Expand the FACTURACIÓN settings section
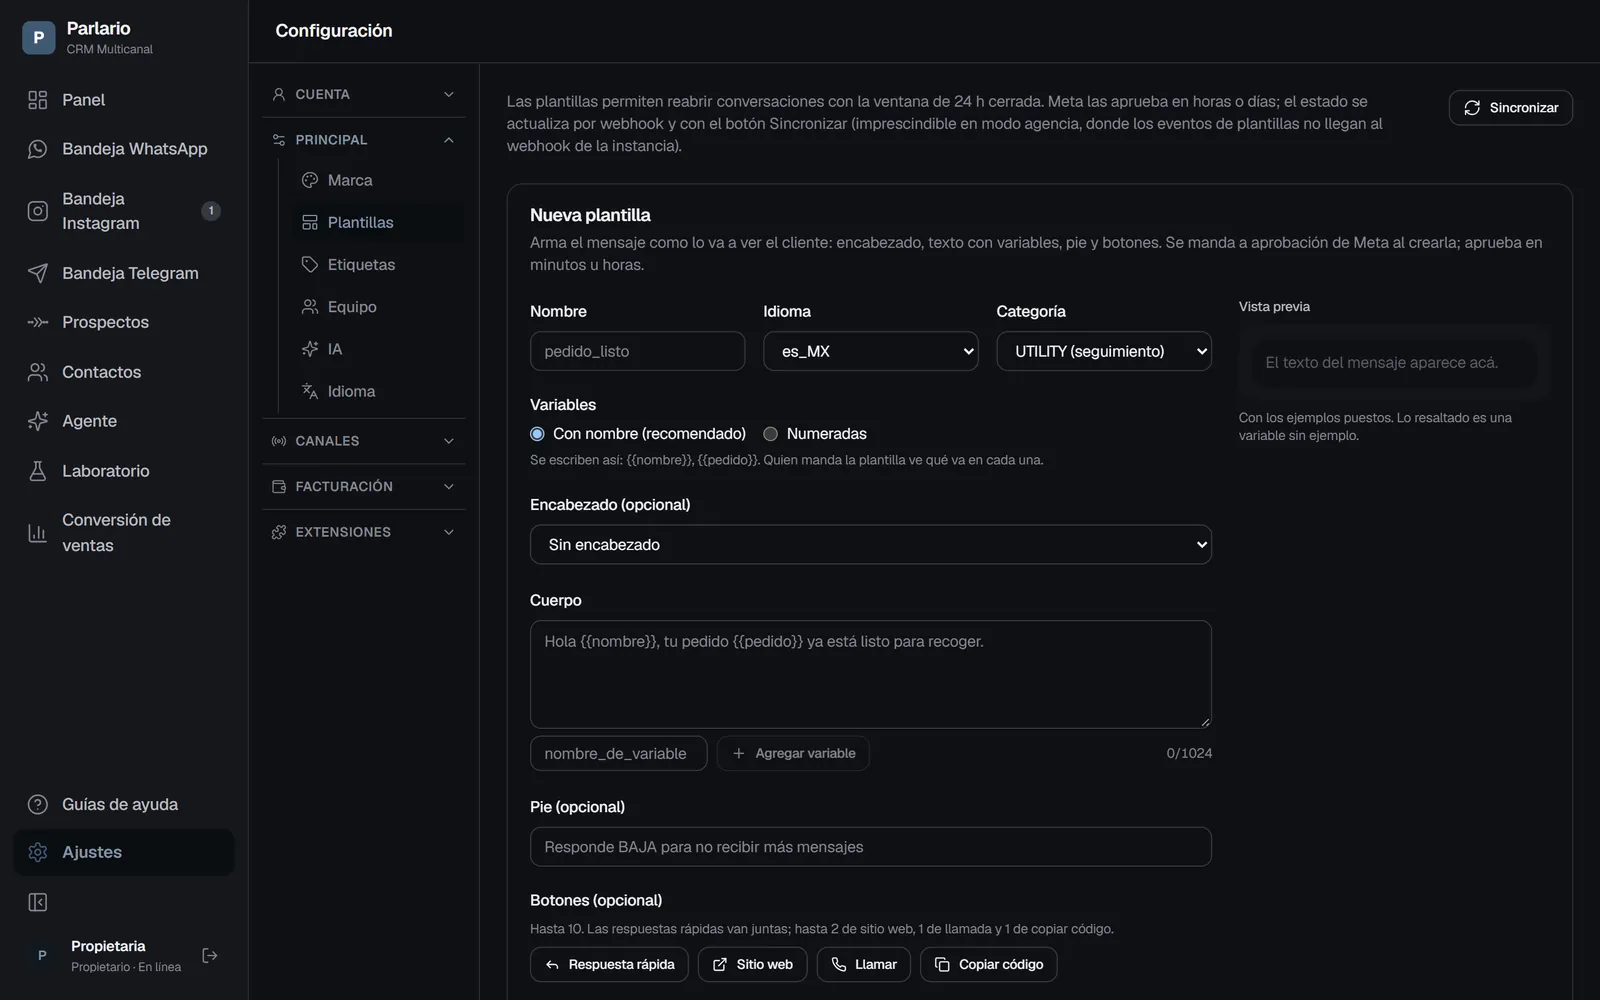 click(364, 487)
